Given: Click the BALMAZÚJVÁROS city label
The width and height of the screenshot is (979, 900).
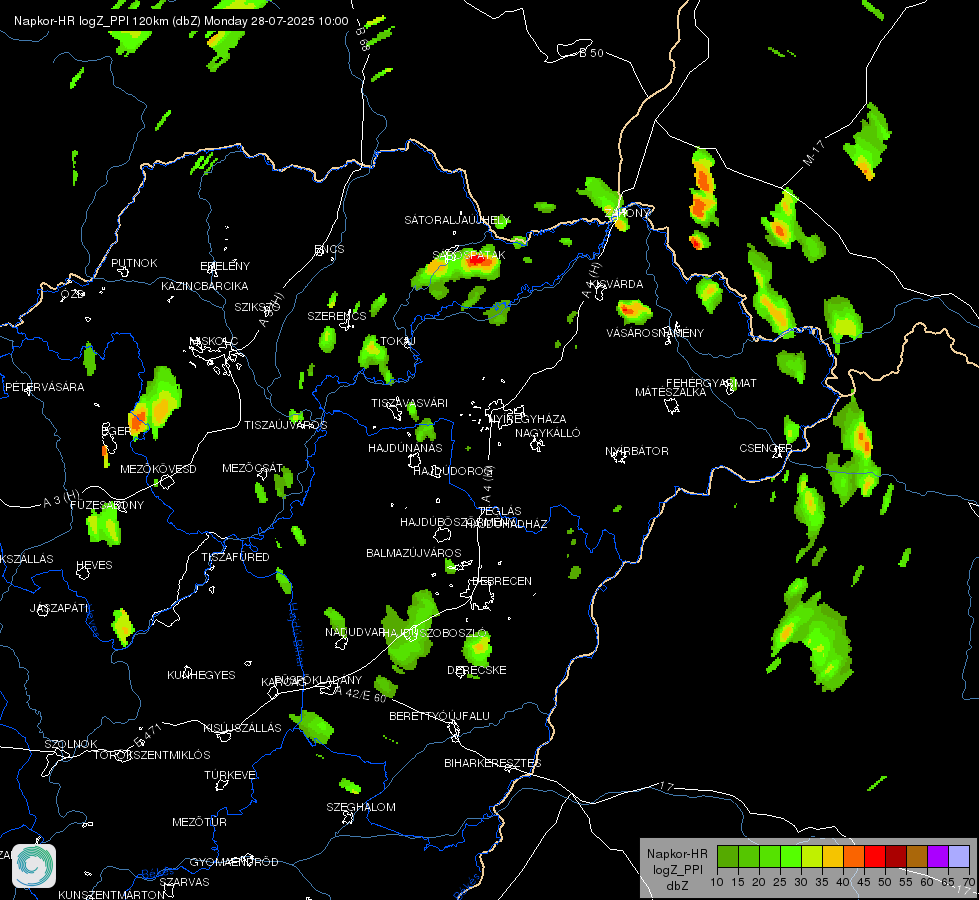Looking at the screenshot, I should 413,553.
